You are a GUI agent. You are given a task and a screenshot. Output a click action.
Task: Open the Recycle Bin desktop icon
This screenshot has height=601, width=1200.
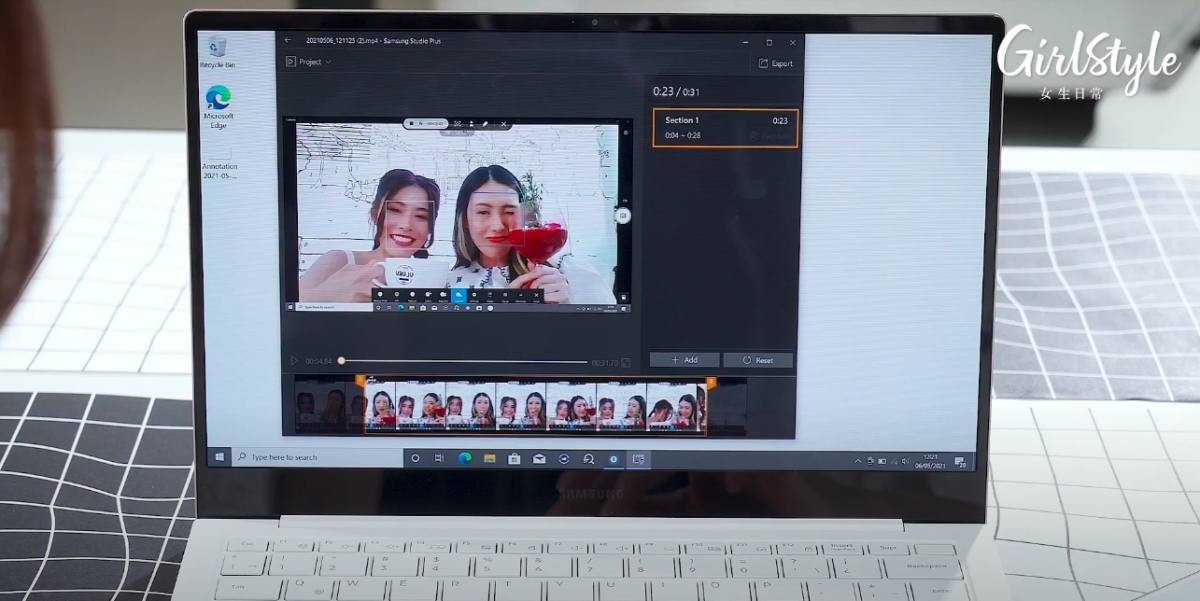217,50
